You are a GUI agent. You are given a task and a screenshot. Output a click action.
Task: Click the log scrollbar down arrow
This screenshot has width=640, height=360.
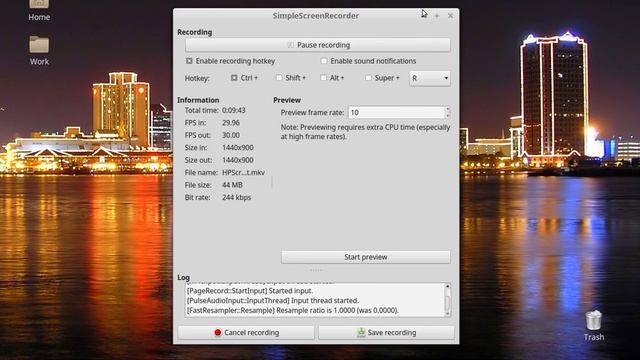pos(447,313)
